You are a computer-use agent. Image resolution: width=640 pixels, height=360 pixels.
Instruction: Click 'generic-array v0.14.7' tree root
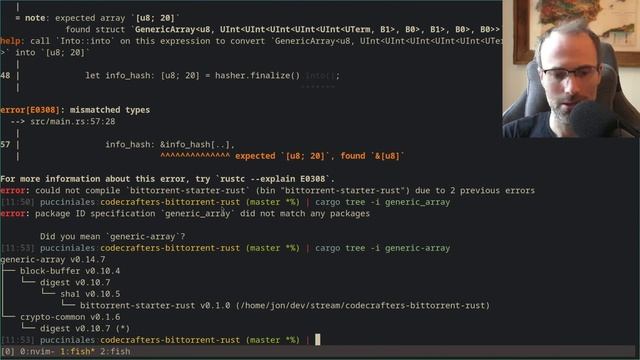pyautogui.click(x=53, y=260)
